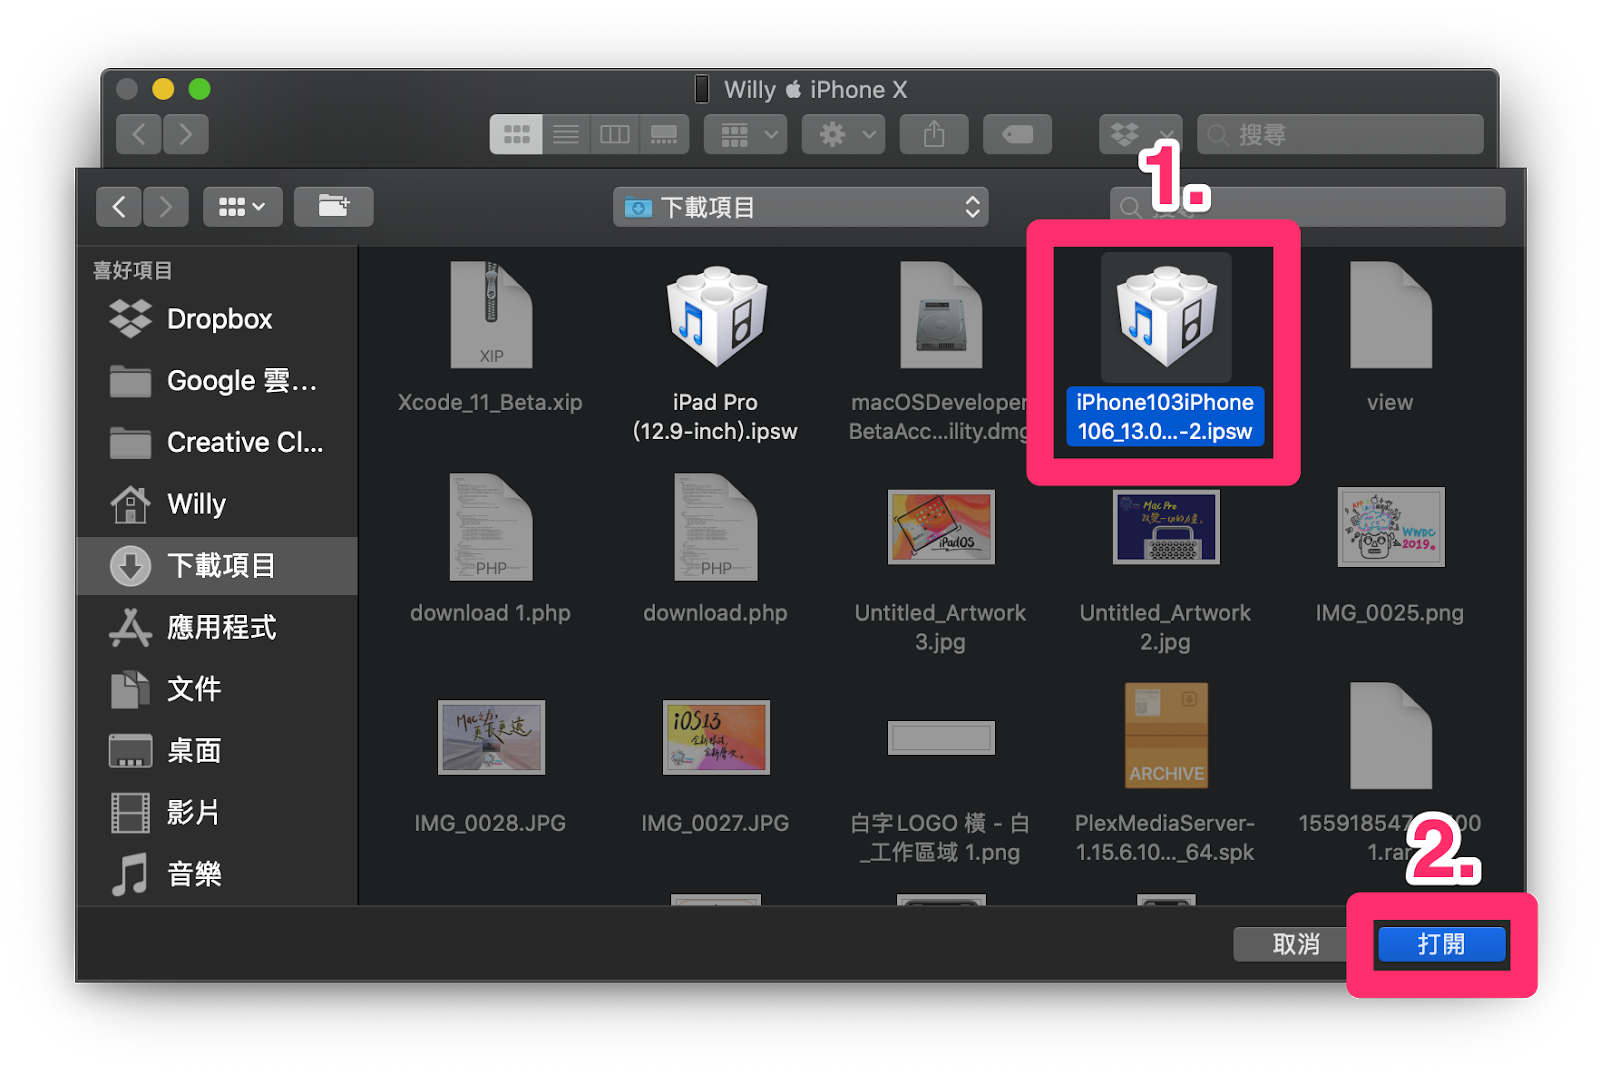Open the Google 雲… folder in the sidebar
Viewport: 1600px width, 1074px height.
click(x=217, y=381)
